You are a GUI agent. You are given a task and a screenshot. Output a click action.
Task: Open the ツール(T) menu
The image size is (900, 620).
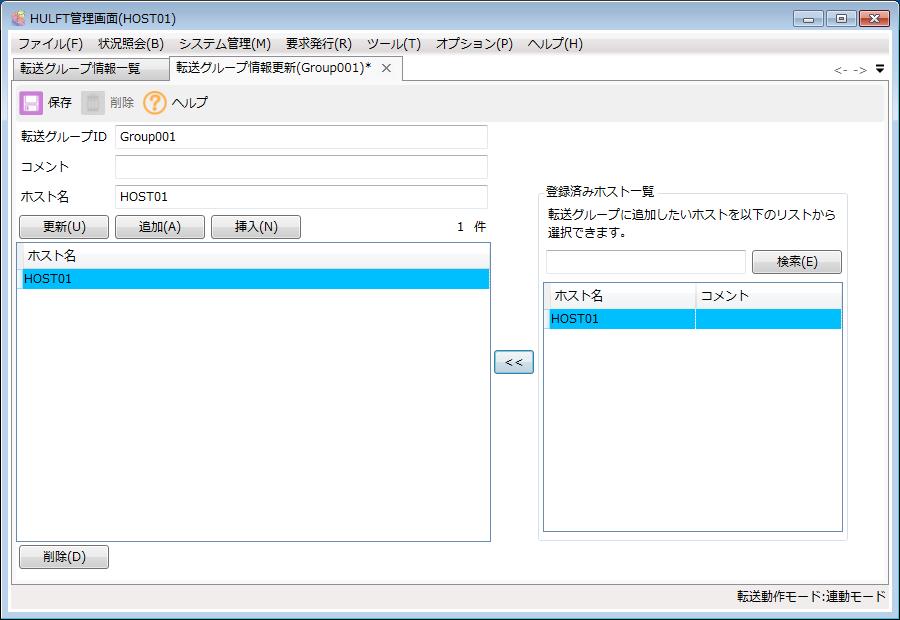393,44
